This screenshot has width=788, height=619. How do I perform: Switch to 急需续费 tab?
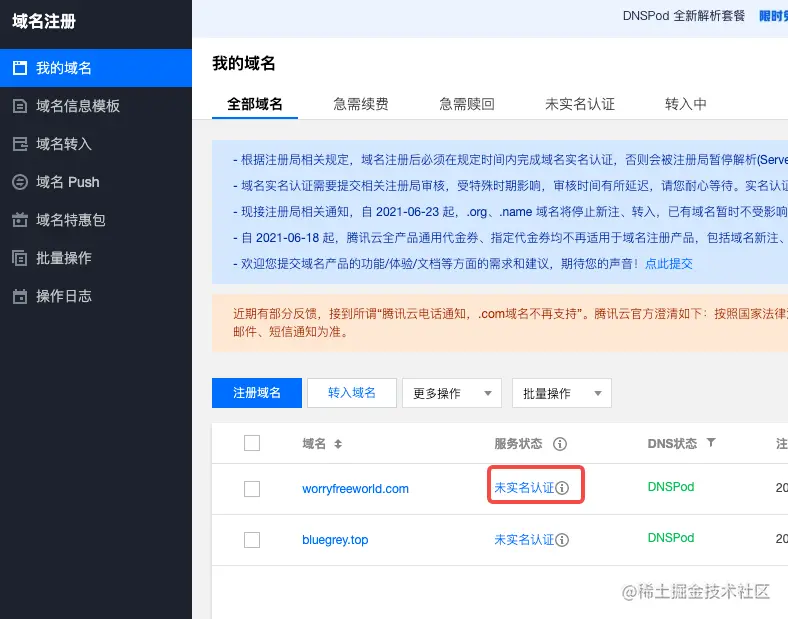coord(361,104)
